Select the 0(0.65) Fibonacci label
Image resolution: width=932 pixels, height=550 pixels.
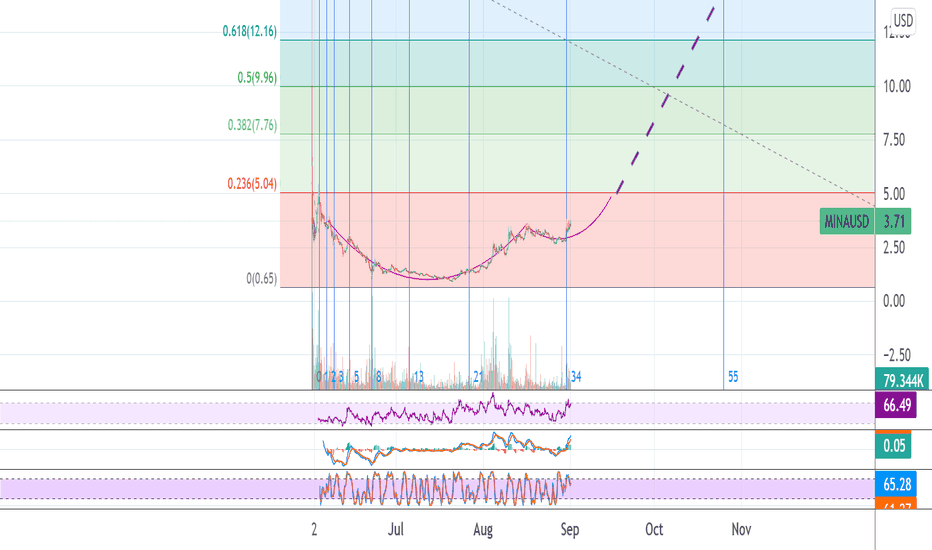(262, 278)
